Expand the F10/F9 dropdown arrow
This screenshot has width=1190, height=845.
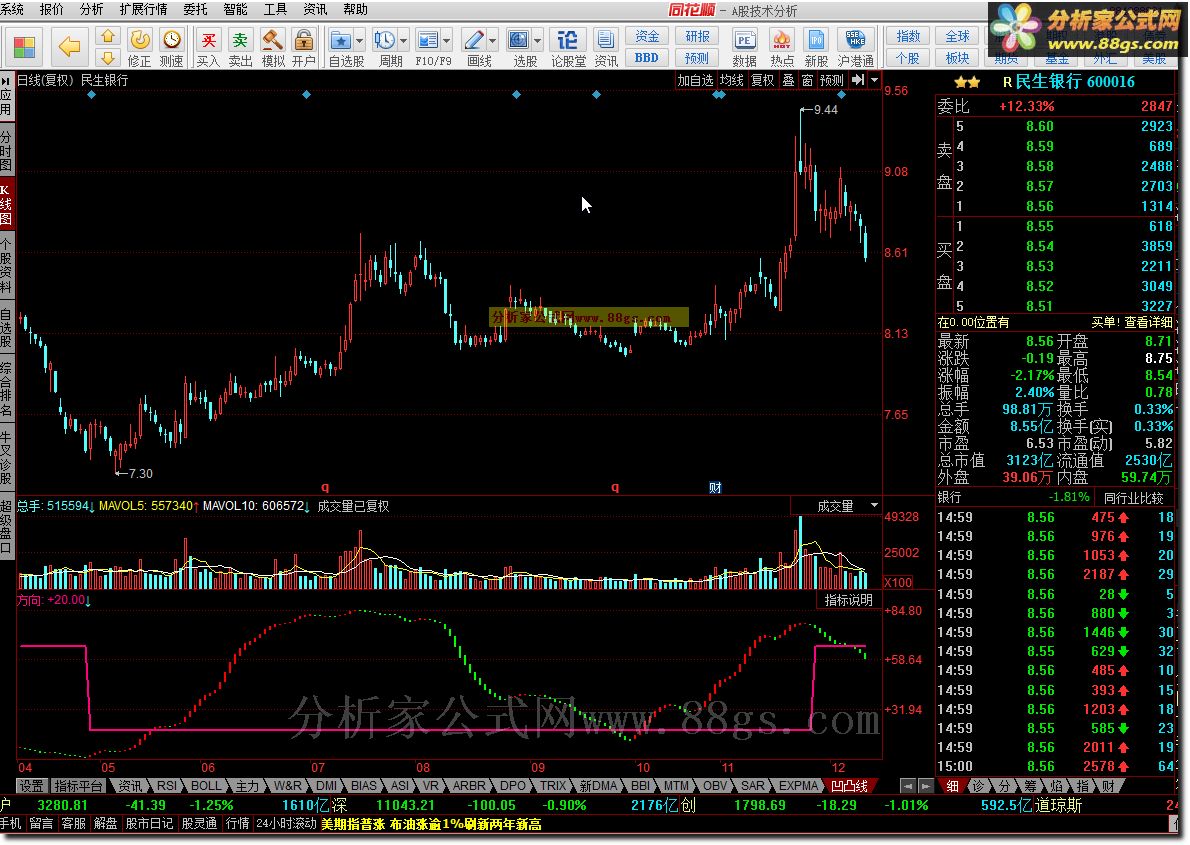pos(447,40)
